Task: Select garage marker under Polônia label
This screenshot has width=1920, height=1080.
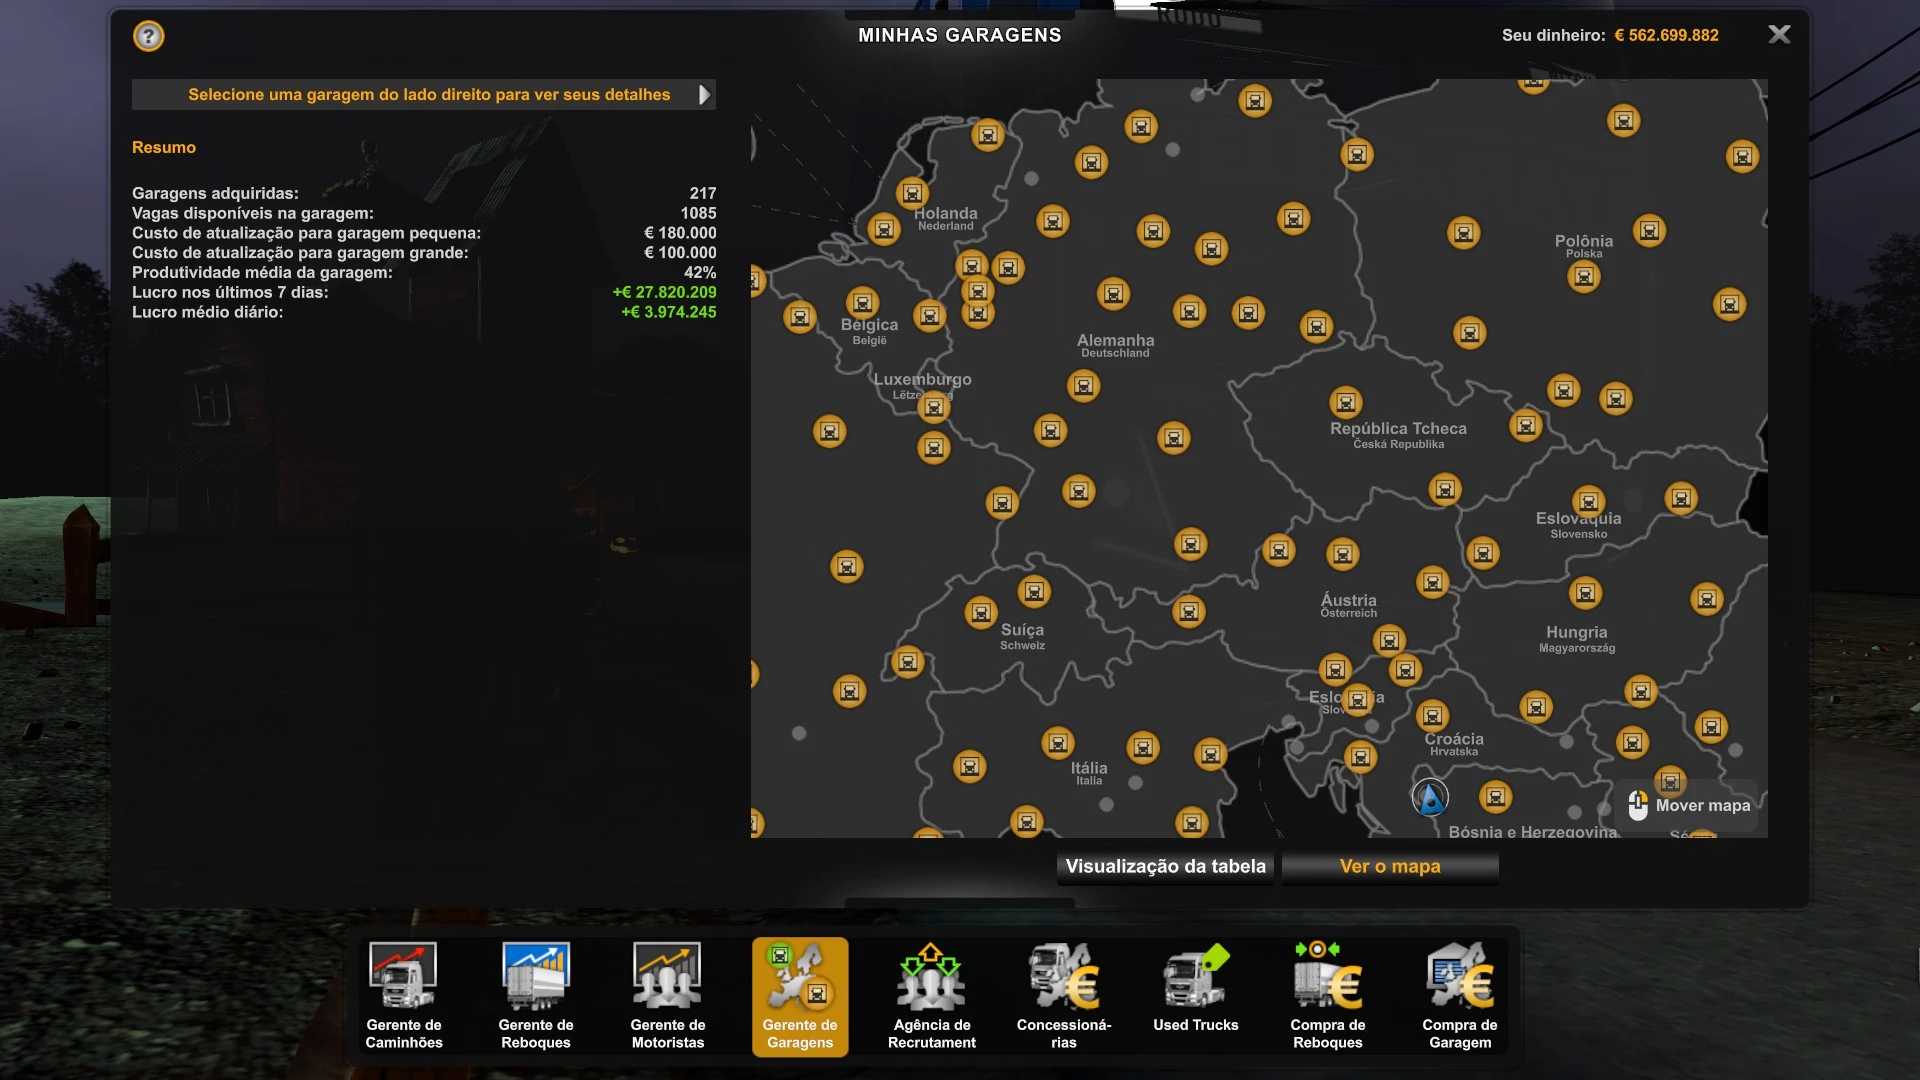Action: click(x=1584, y=277)
